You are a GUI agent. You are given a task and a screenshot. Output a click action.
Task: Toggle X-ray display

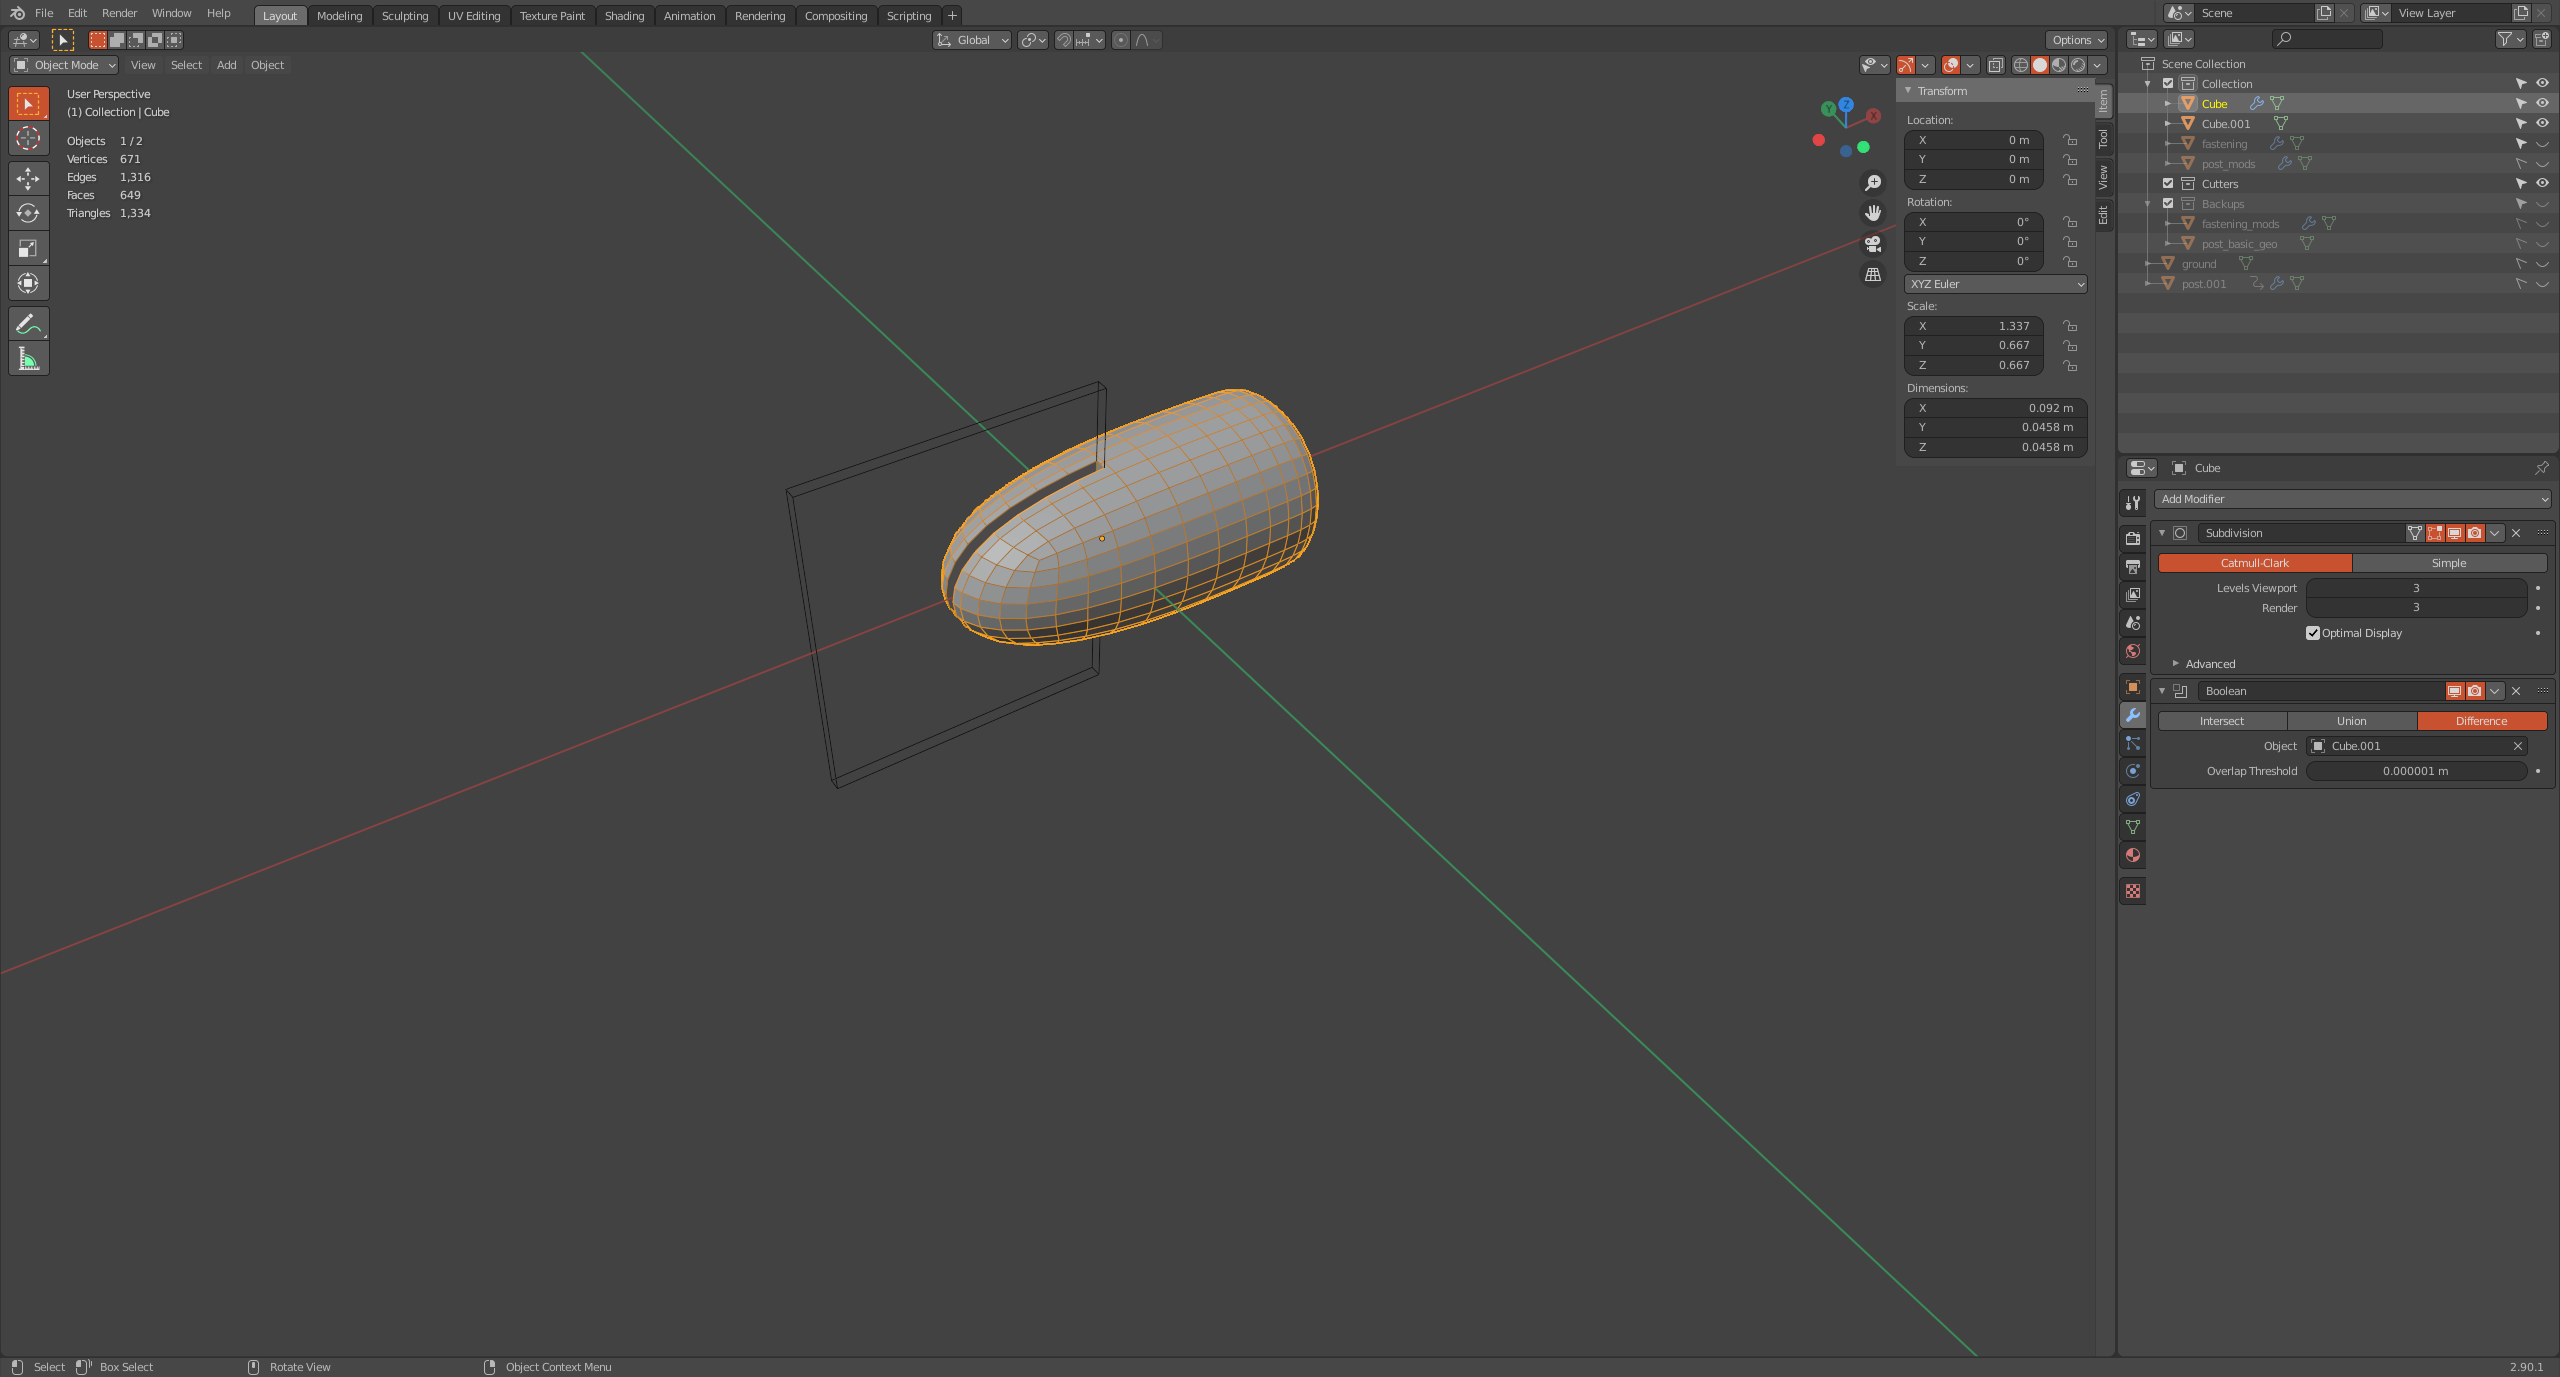tap(1995, 65)
